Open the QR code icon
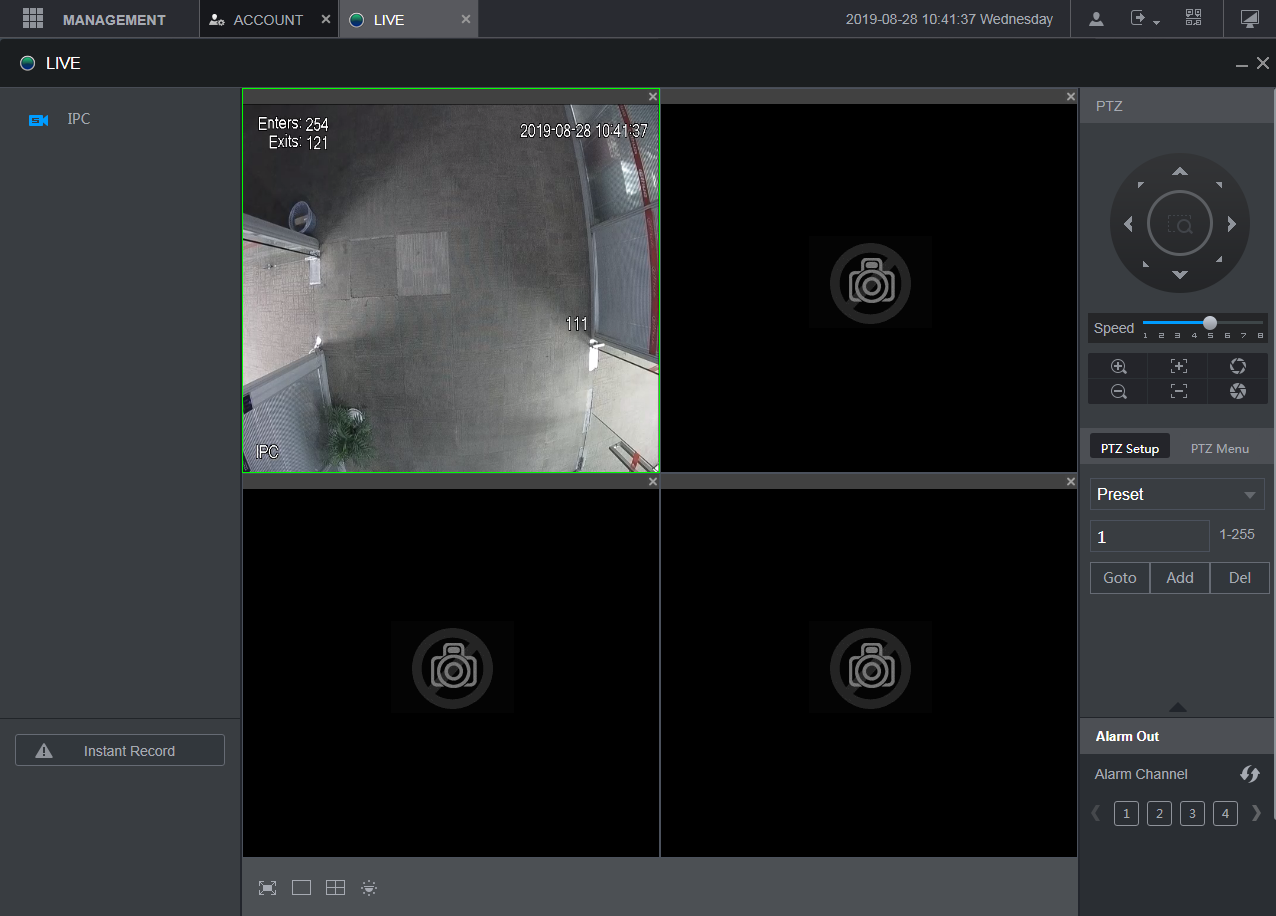Screen dimensions: 1276x916 tap(1193, 18)
